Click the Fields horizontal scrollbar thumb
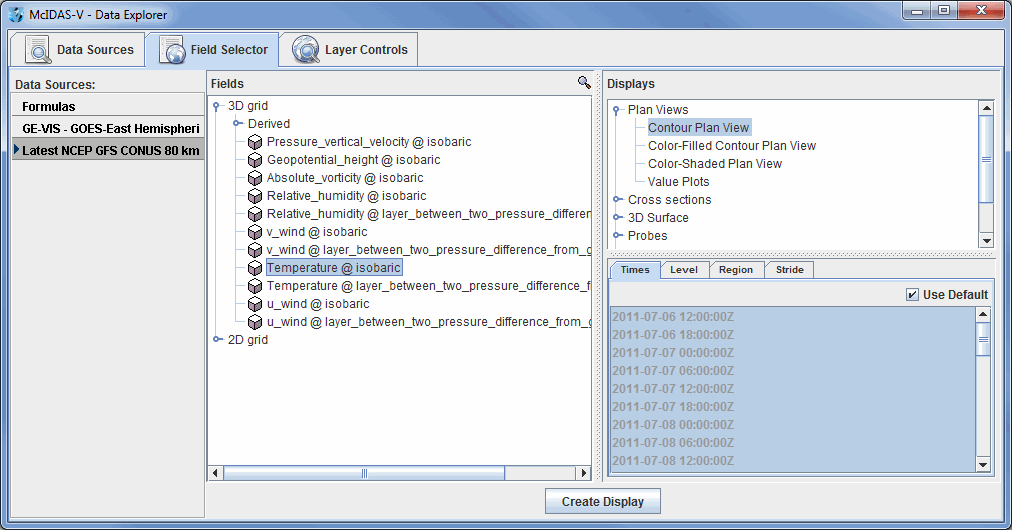This screenshot has height=530, width=1012. [364, 473]
